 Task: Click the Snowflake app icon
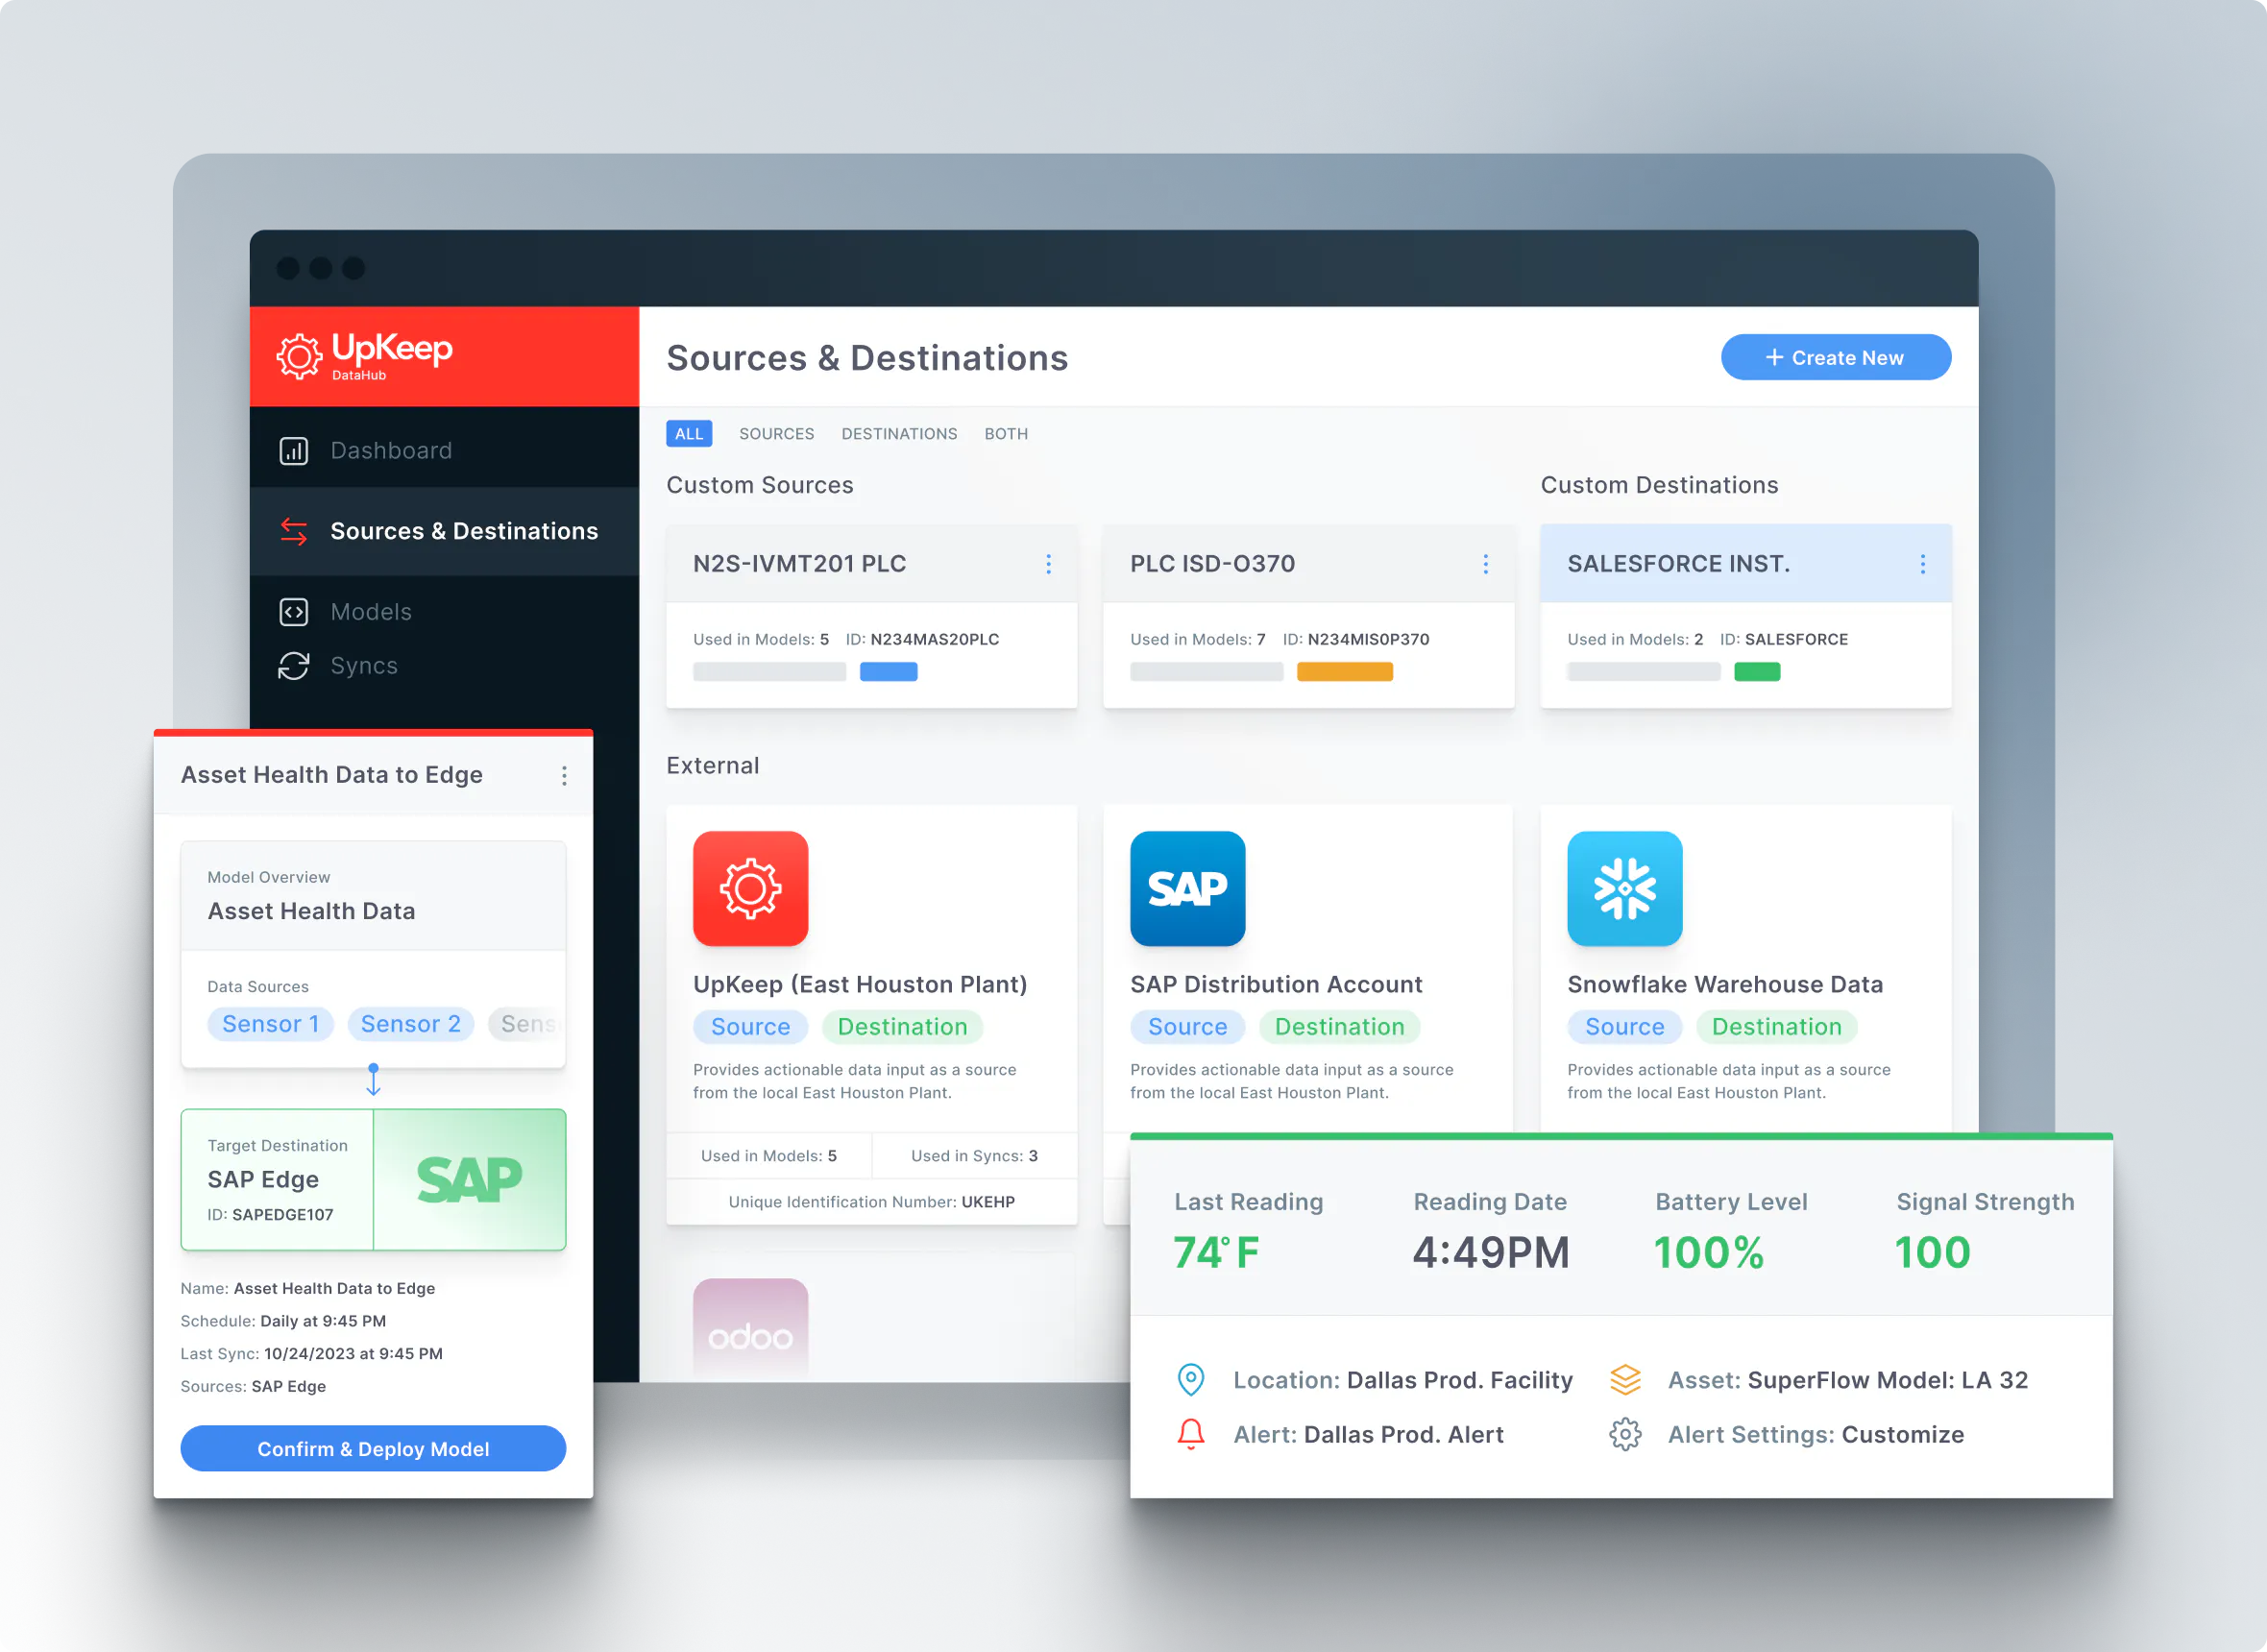pyautogui.click(x=1624, y=888)
